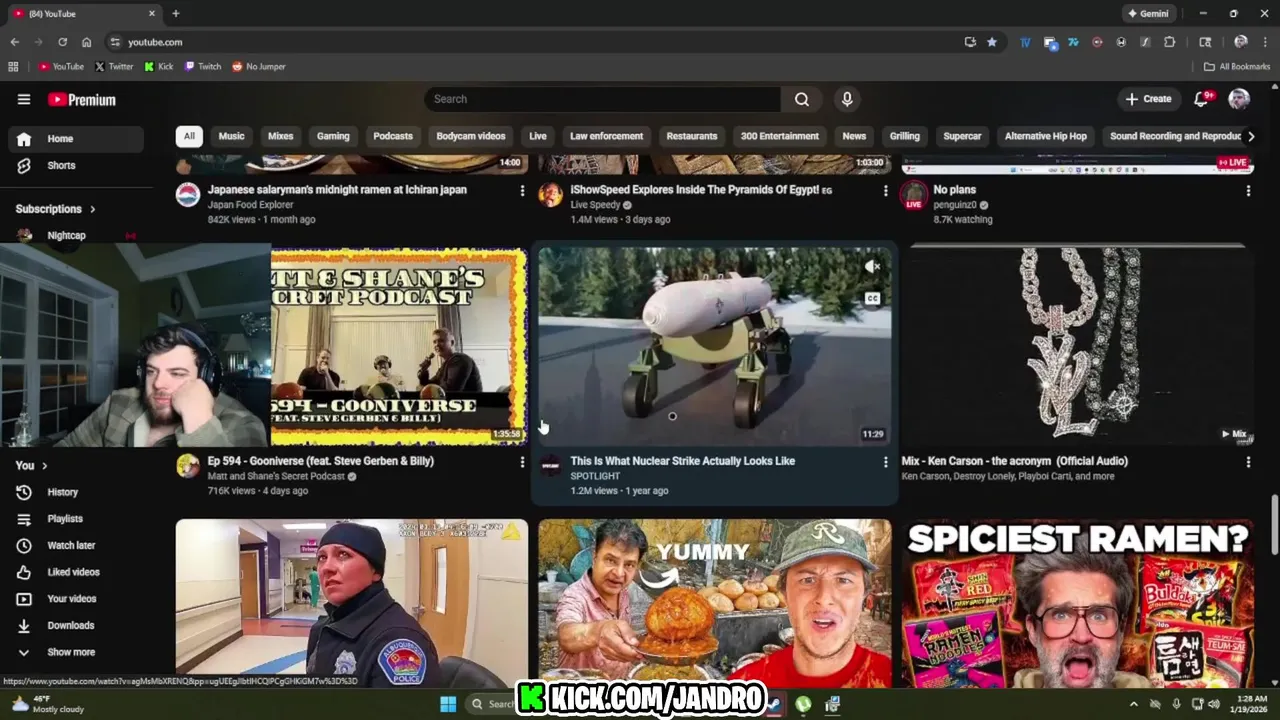Click the YouTube search input field
This screenshot has height=720, width=1280.
602,99
